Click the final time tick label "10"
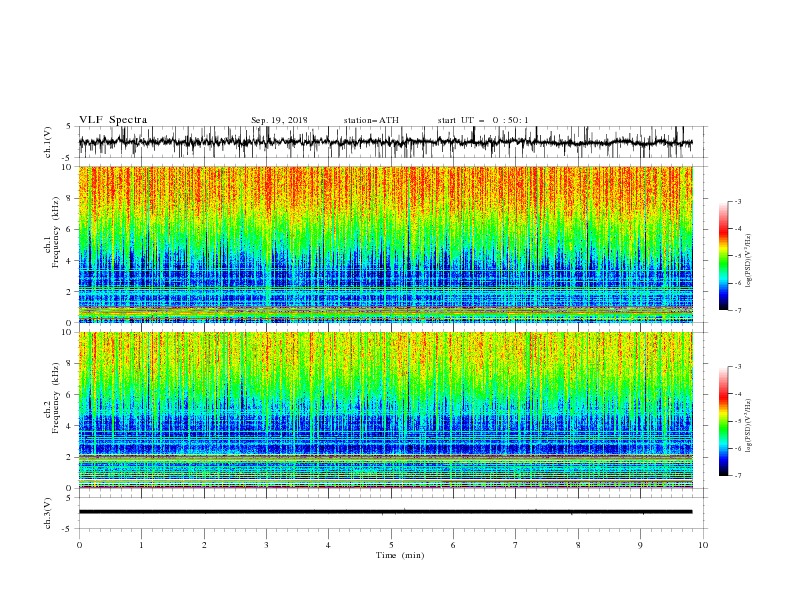Screen dimensions: 792x612 [703, 545]
